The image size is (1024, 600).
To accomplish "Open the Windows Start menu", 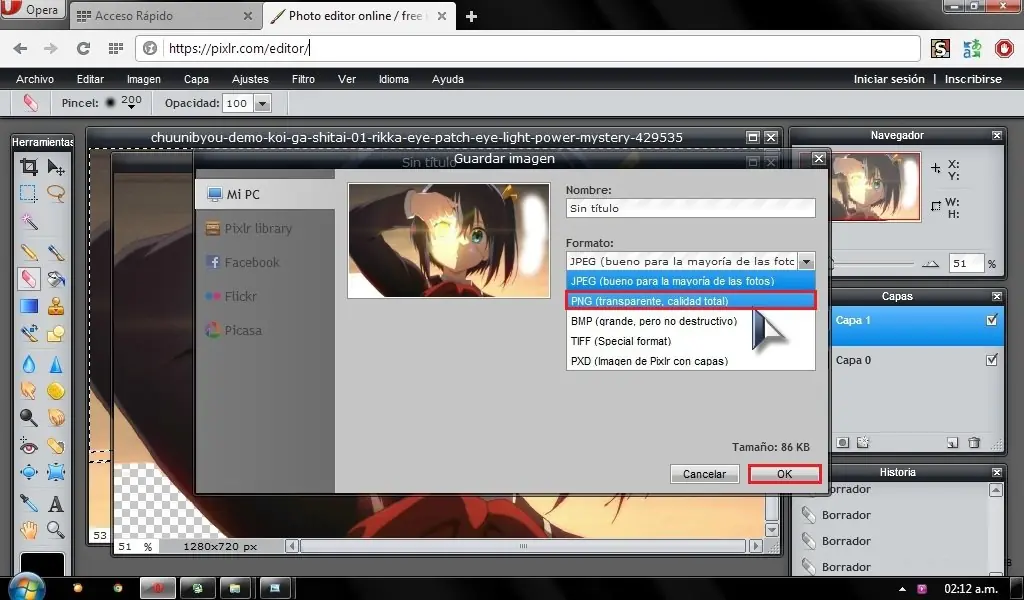I will [x=26, y=587].
